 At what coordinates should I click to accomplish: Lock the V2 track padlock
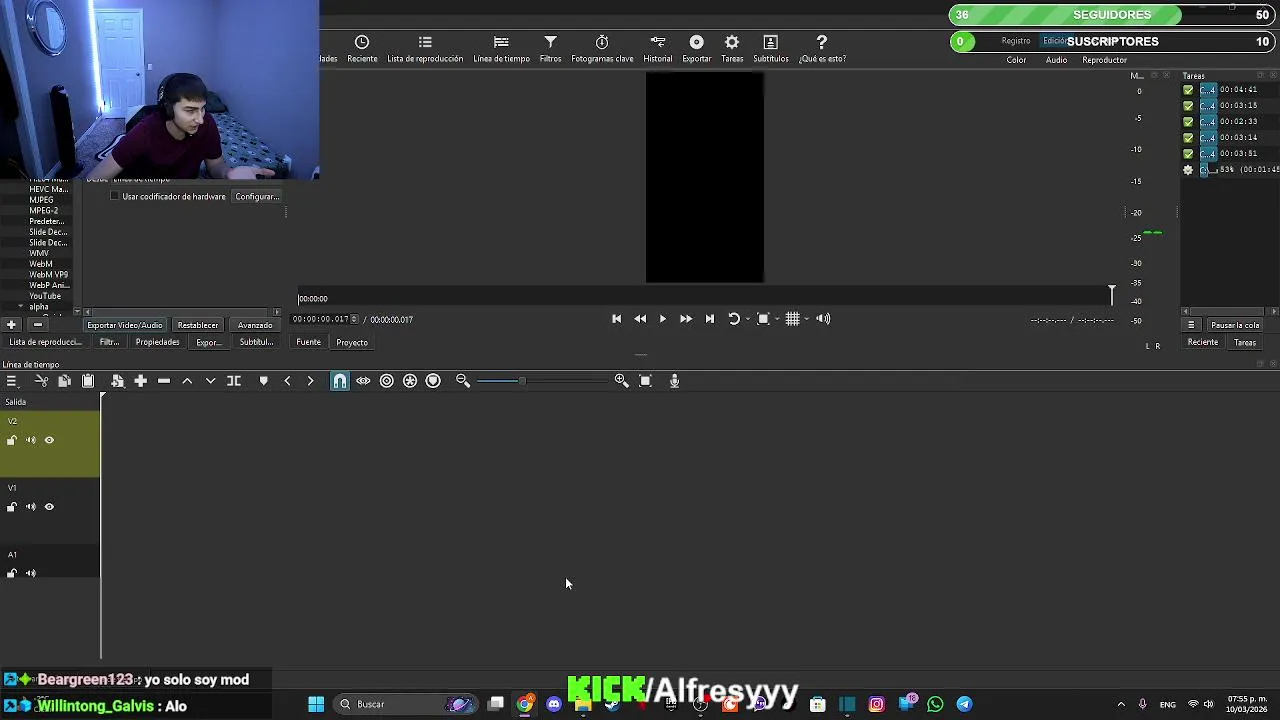pyautogui.click(x=12, y=440)
